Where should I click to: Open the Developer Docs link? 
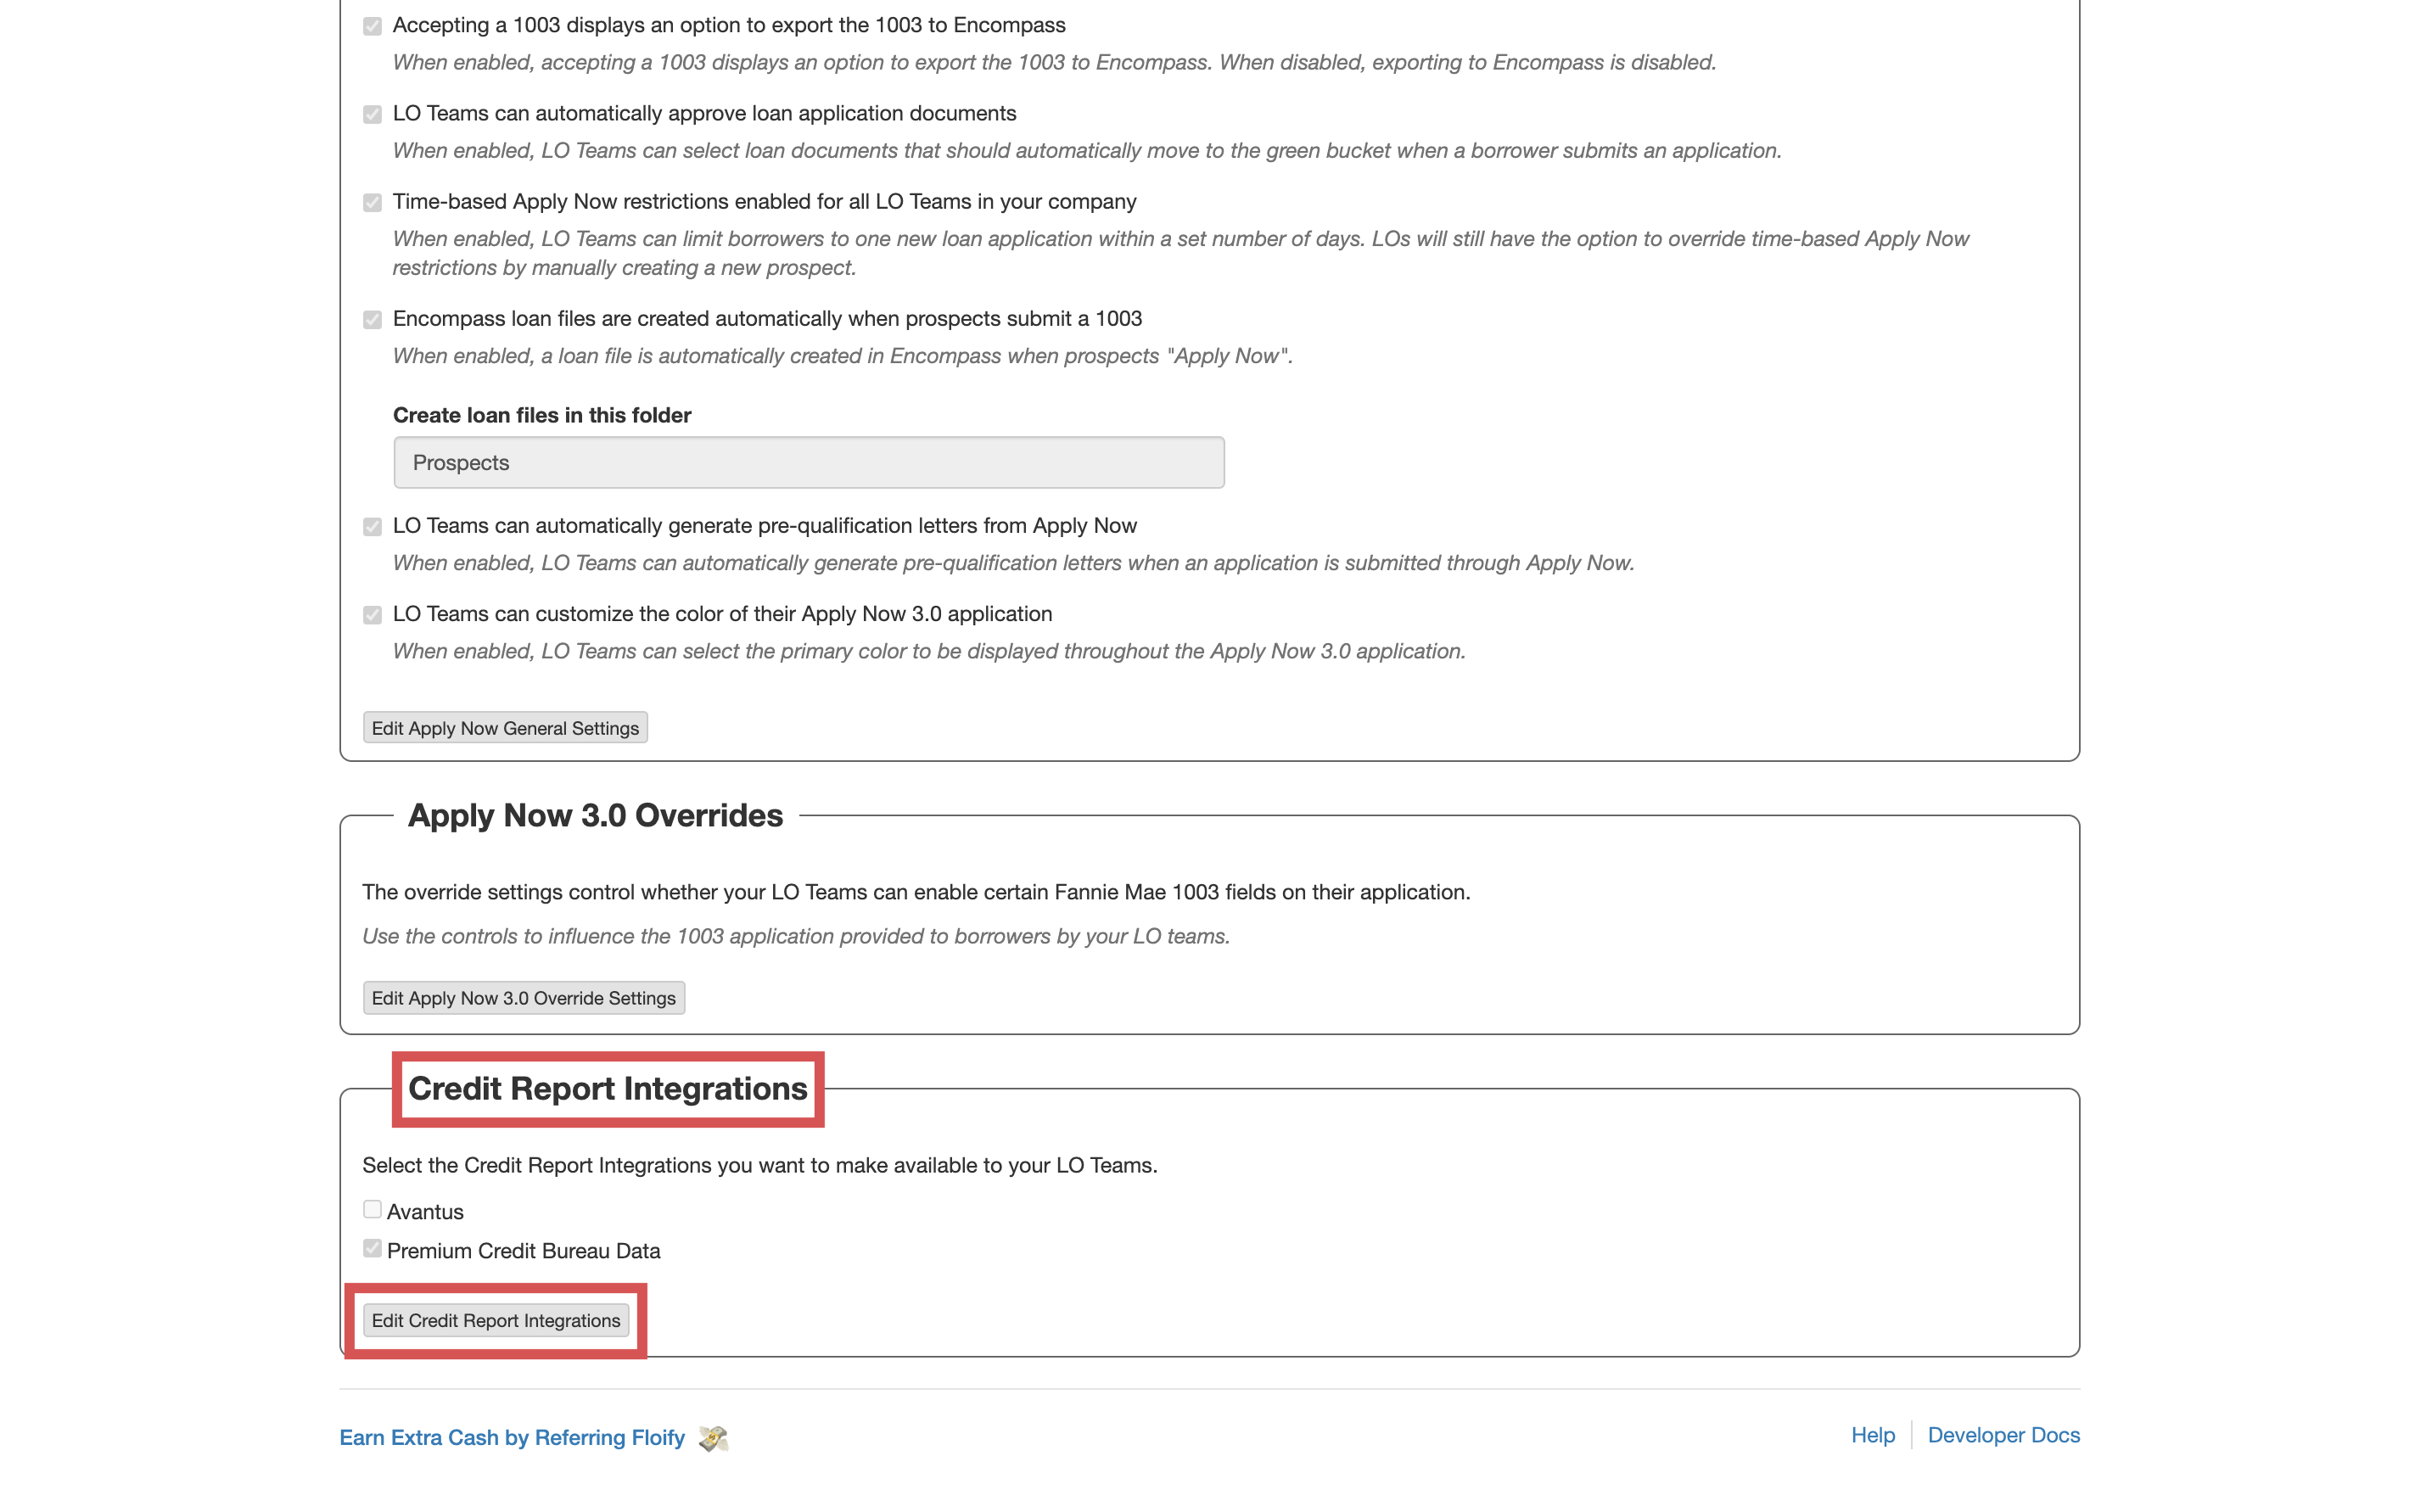click(2003, 1435)
